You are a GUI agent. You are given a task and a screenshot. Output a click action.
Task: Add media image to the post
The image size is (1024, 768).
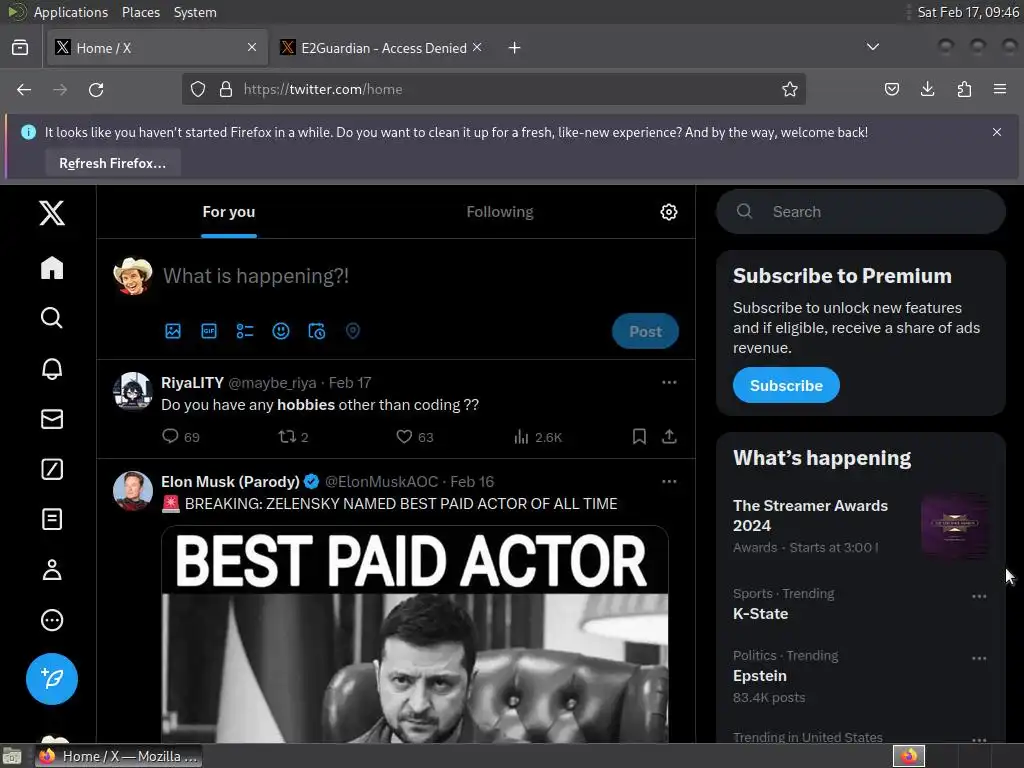point(172,331)
